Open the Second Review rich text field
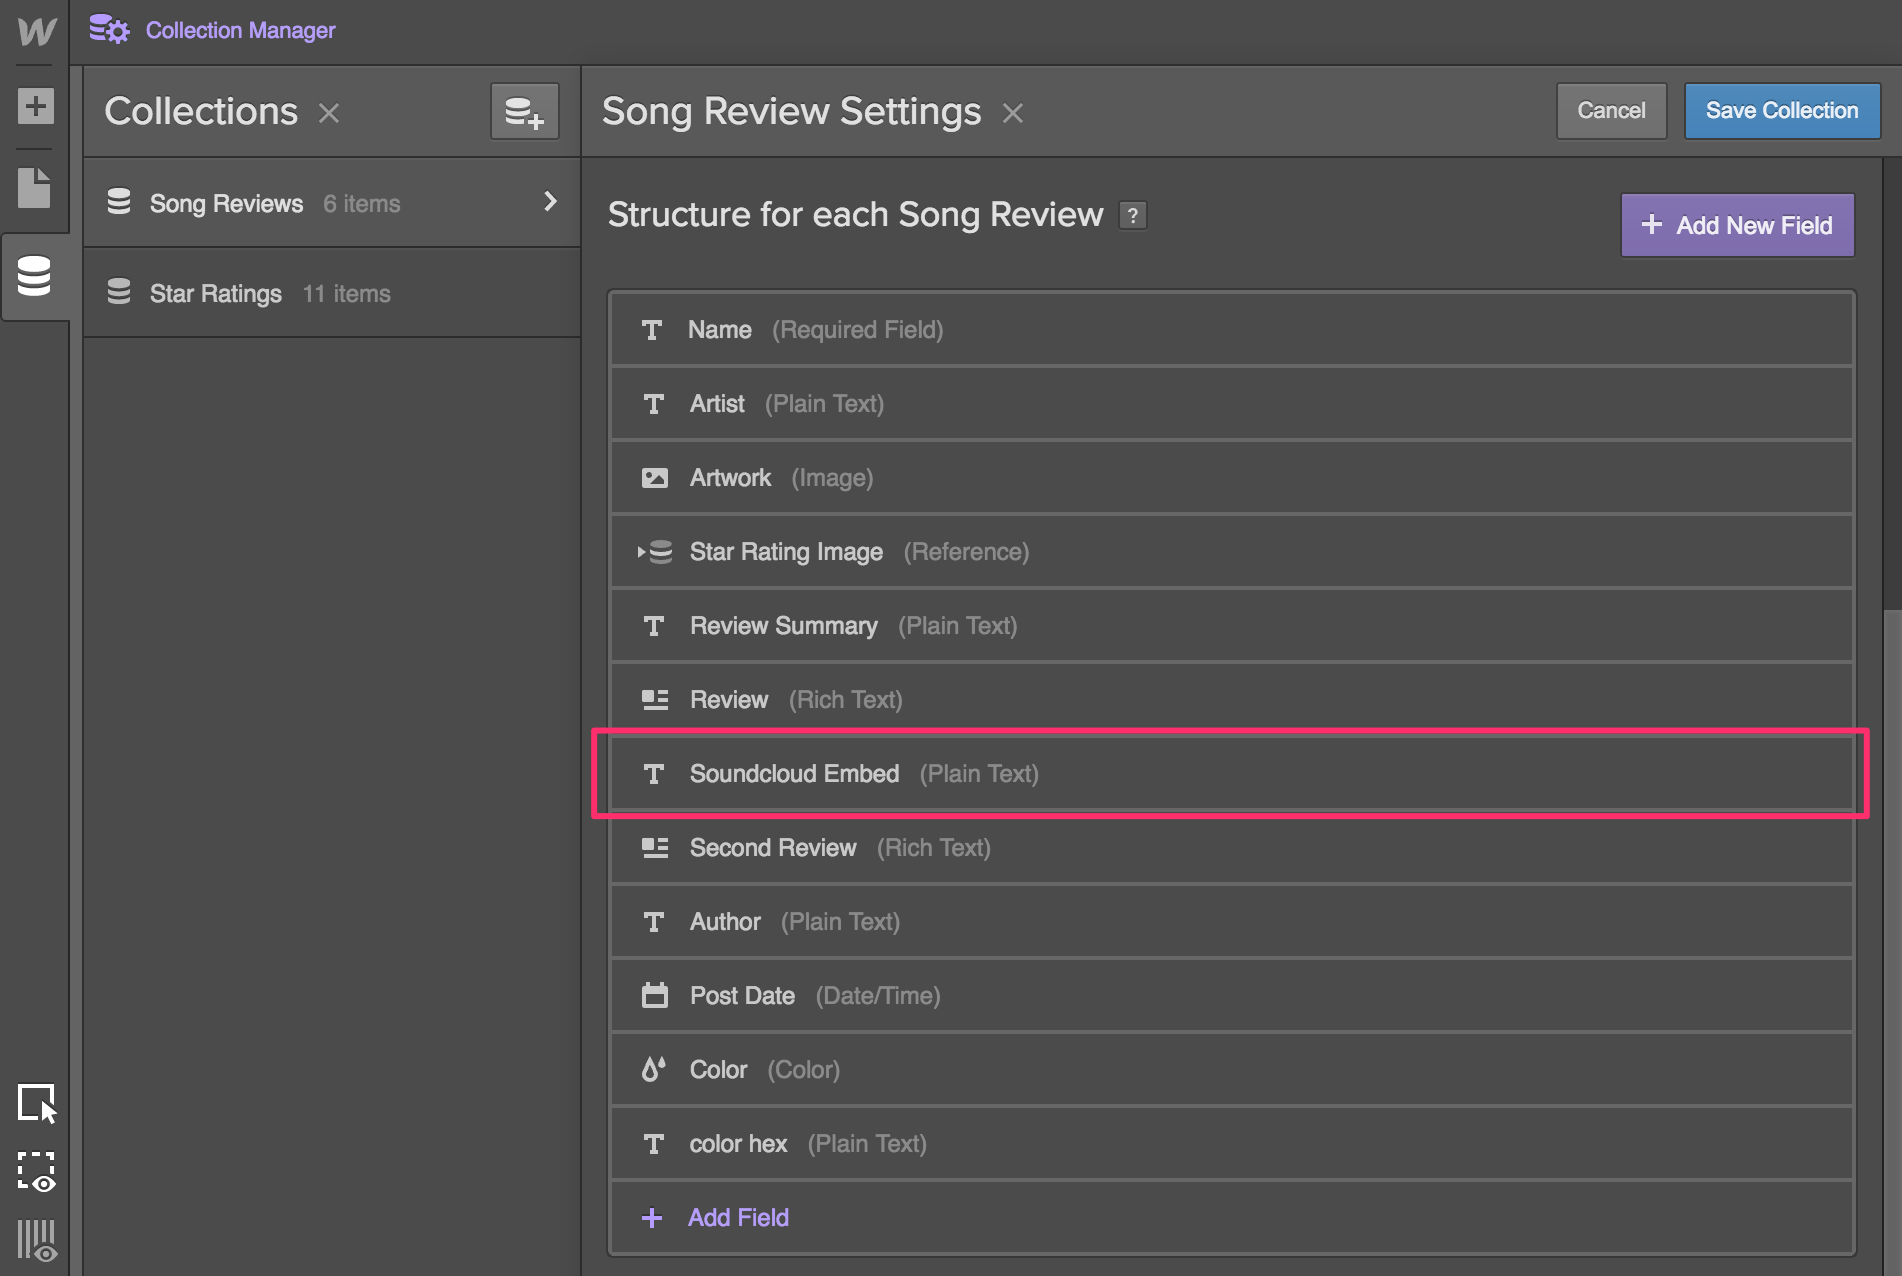Viewport: 1902px width, 1276px height. point(1232,847)
